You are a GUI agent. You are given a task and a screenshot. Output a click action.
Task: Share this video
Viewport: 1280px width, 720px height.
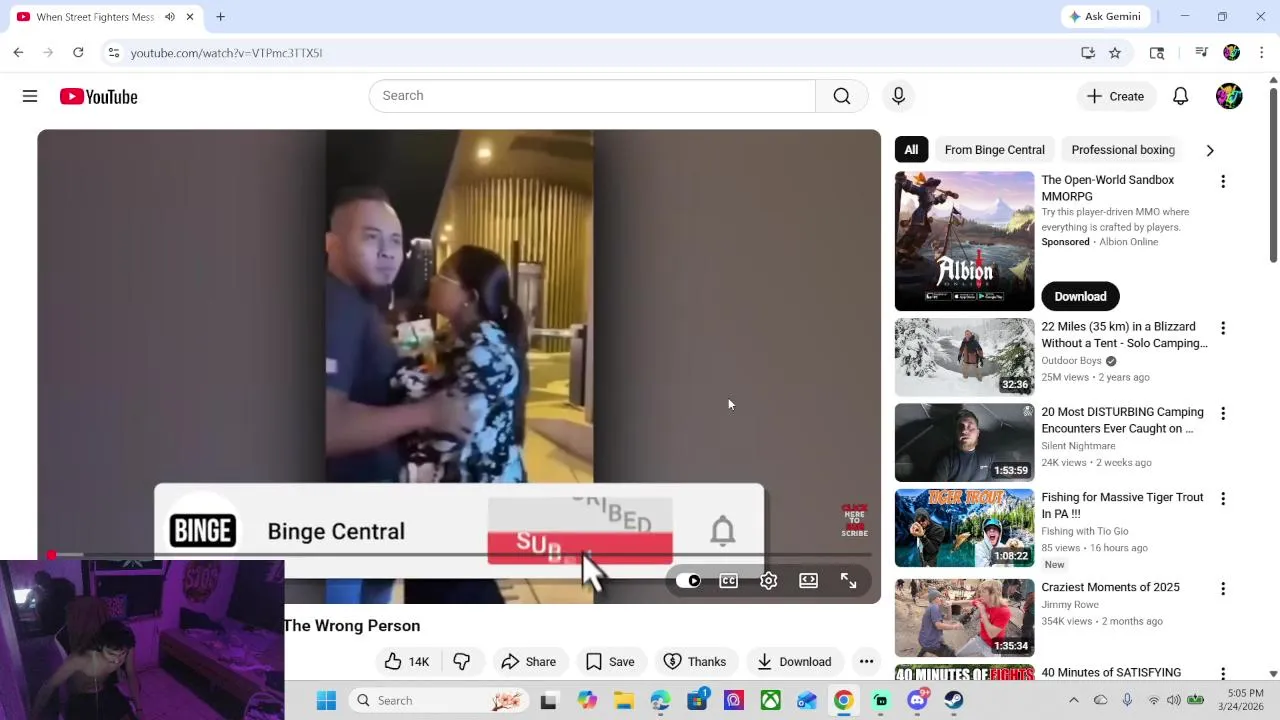coord(528,661)
